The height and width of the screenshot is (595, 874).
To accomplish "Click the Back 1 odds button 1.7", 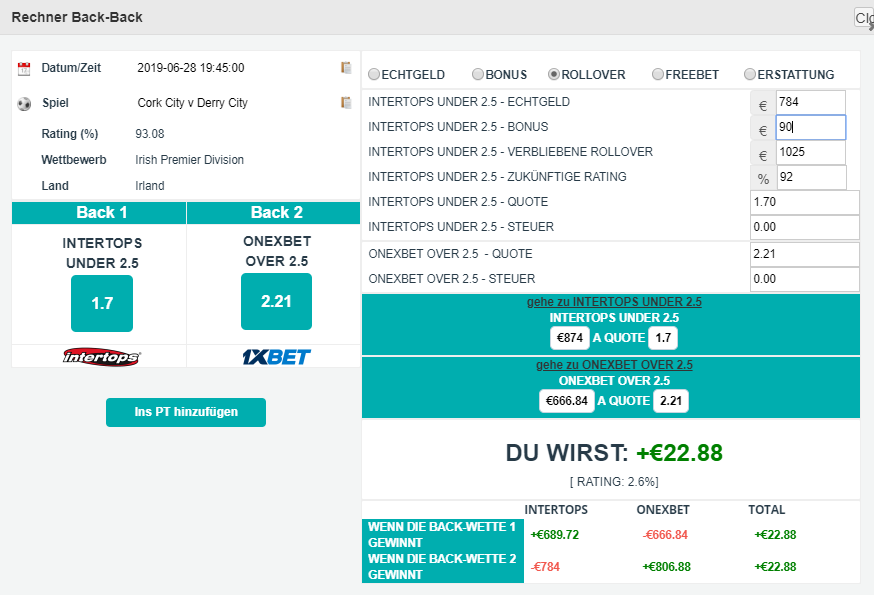I will 102,303.
